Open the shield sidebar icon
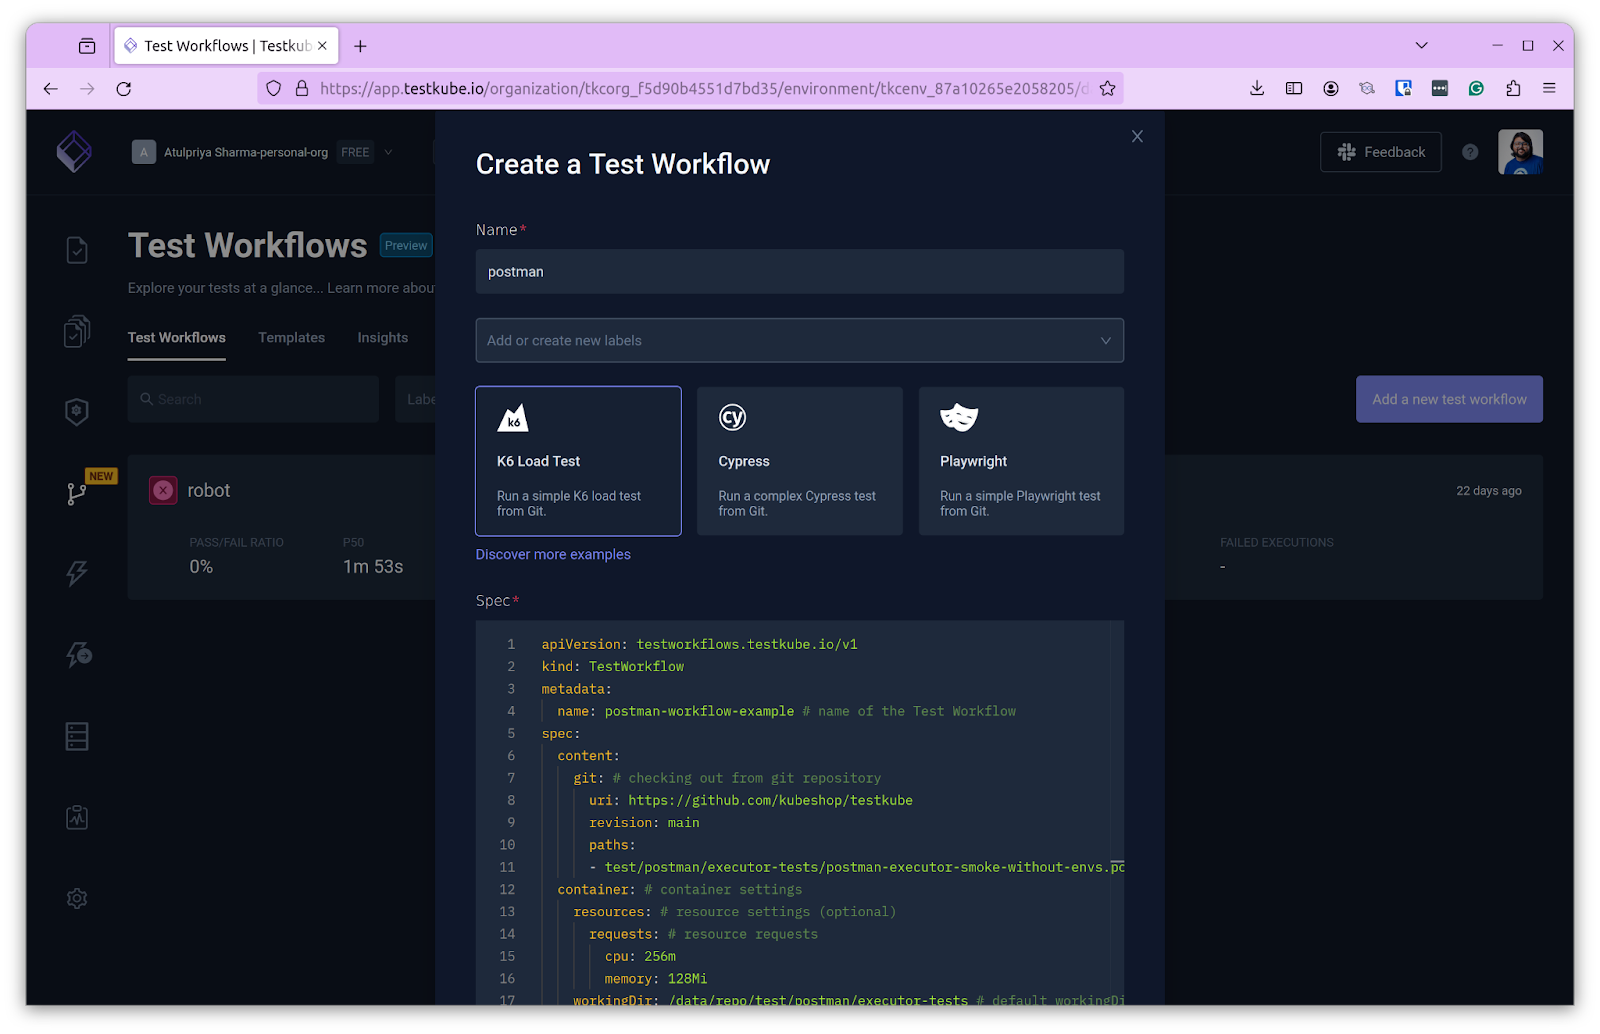 [77, 412]
